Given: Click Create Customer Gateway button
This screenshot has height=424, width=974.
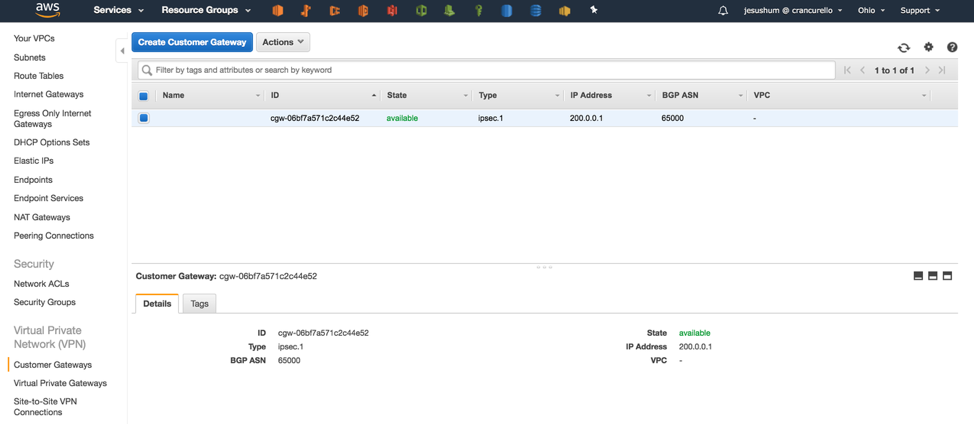Looking at the screenshot, I should point(192,42).
